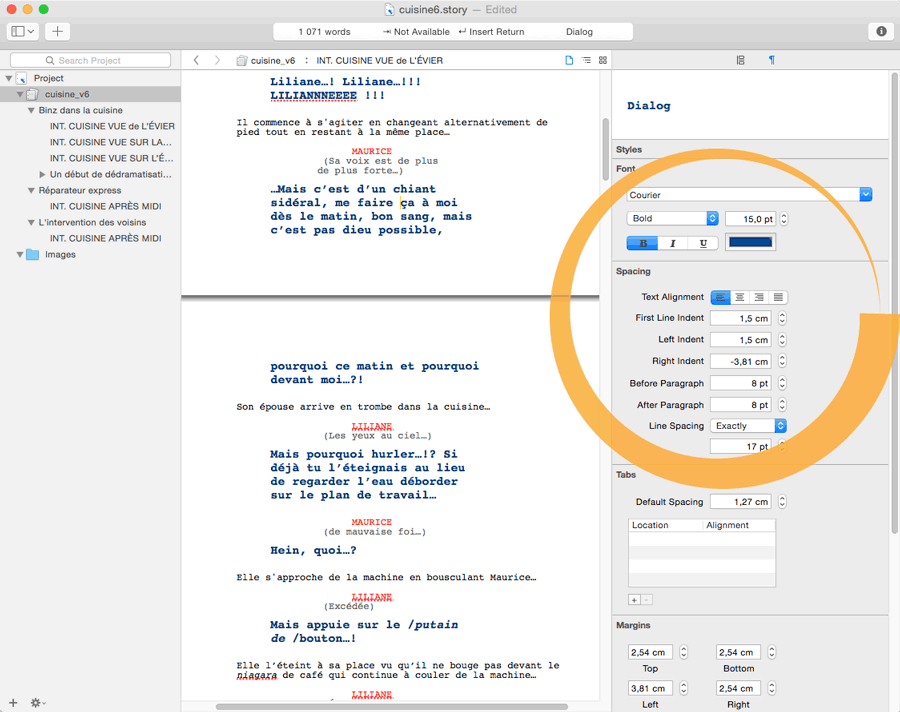Click First Line Indent value field
Viewport: 900px width, 712px height.
pos(740,318)
